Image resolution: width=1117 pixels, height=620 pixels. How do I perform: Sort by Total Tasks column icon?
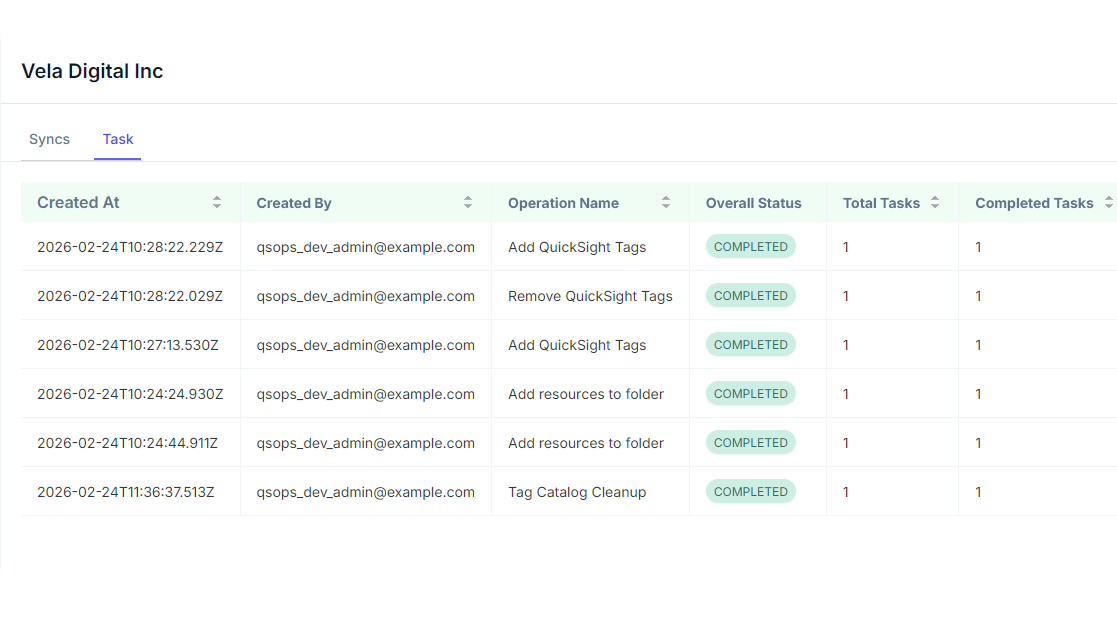click(935, 202)
